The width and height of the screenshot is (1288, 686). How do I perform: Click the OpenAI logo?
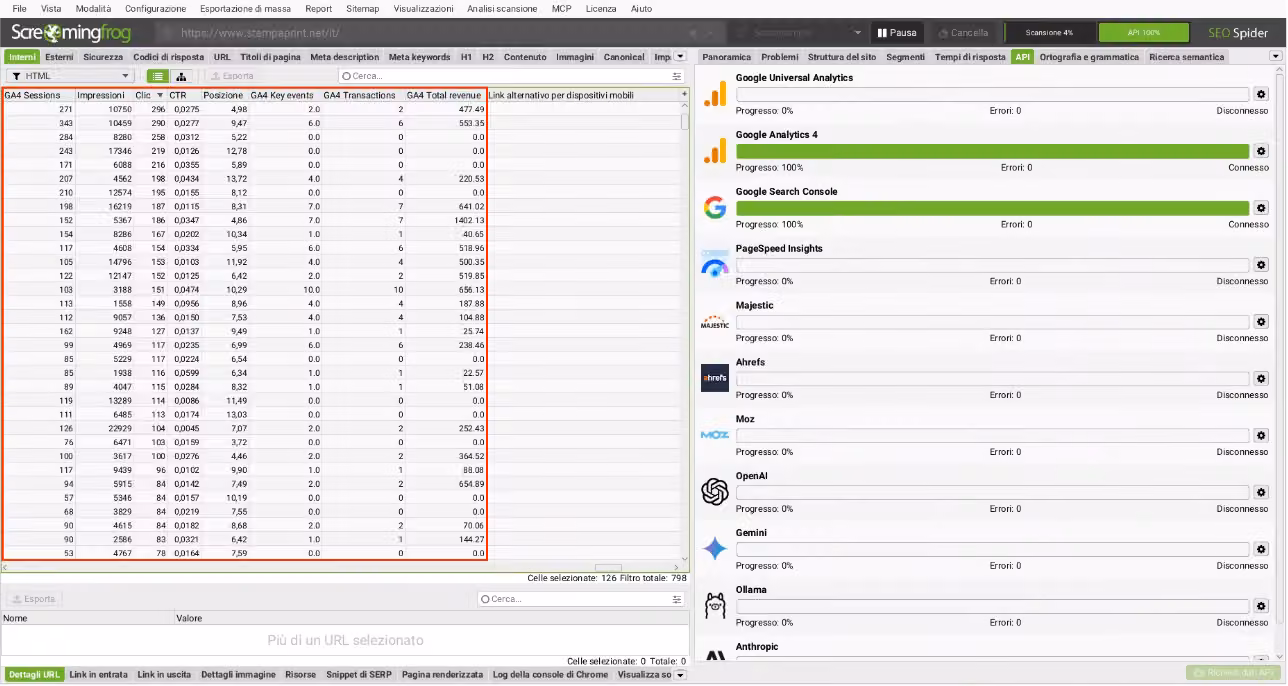715,492
